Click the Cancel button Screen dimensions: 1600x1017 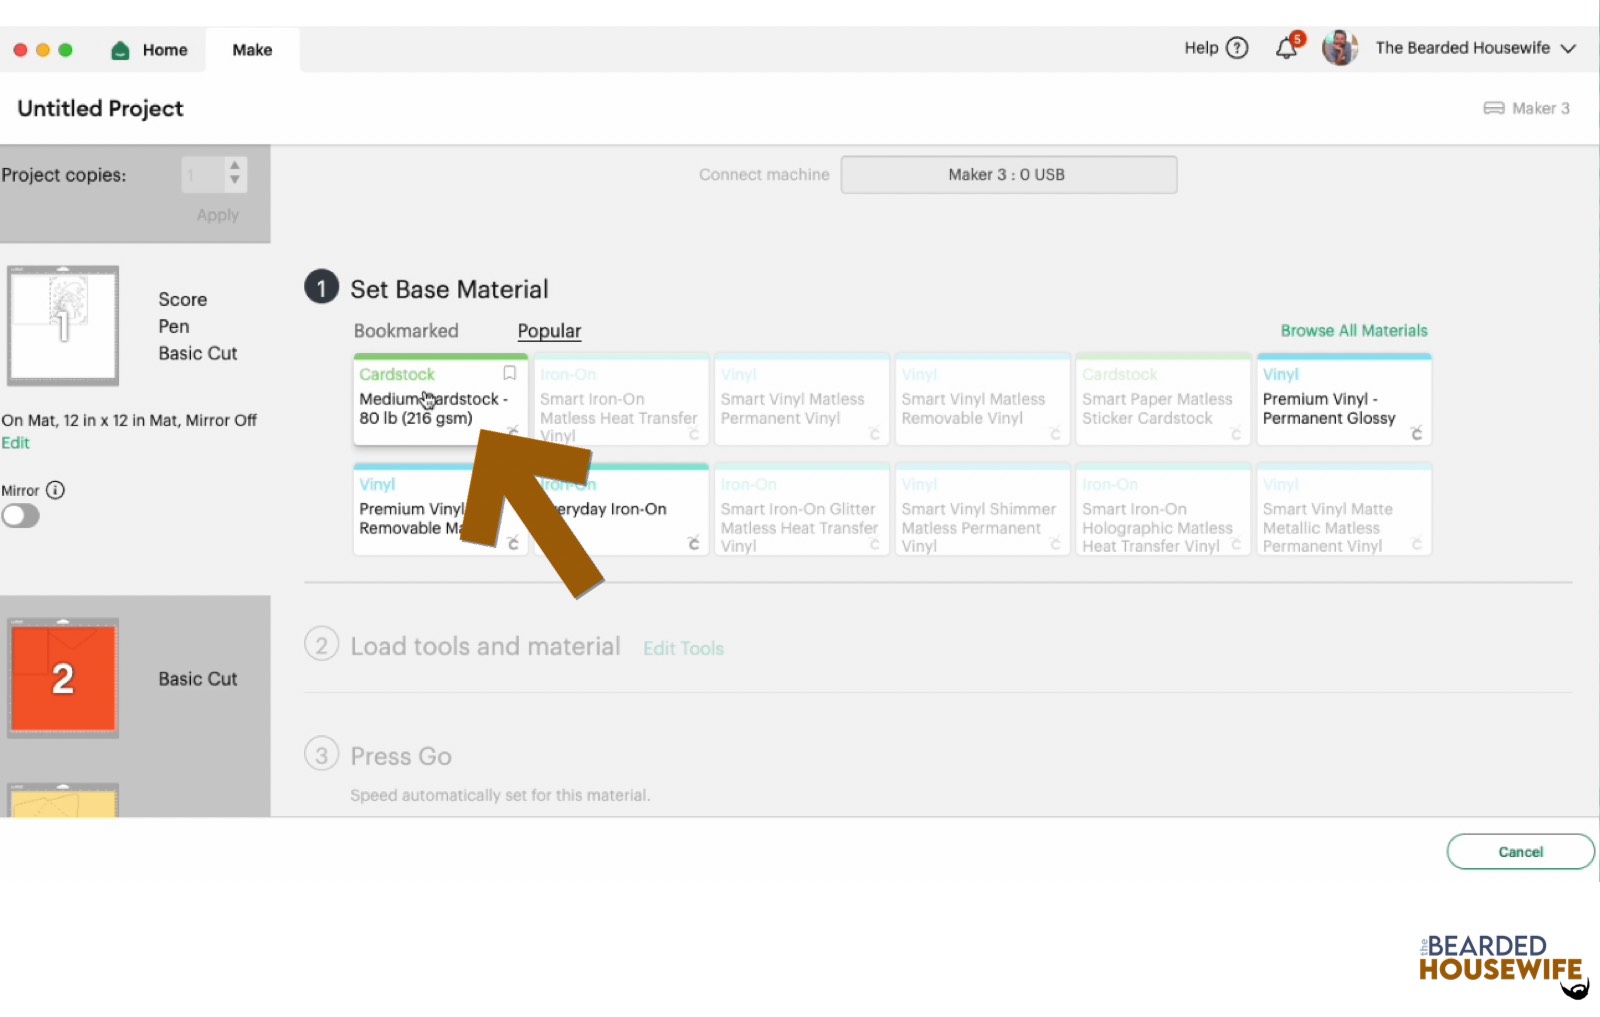pyautogui.click(x=1520, y=852)
